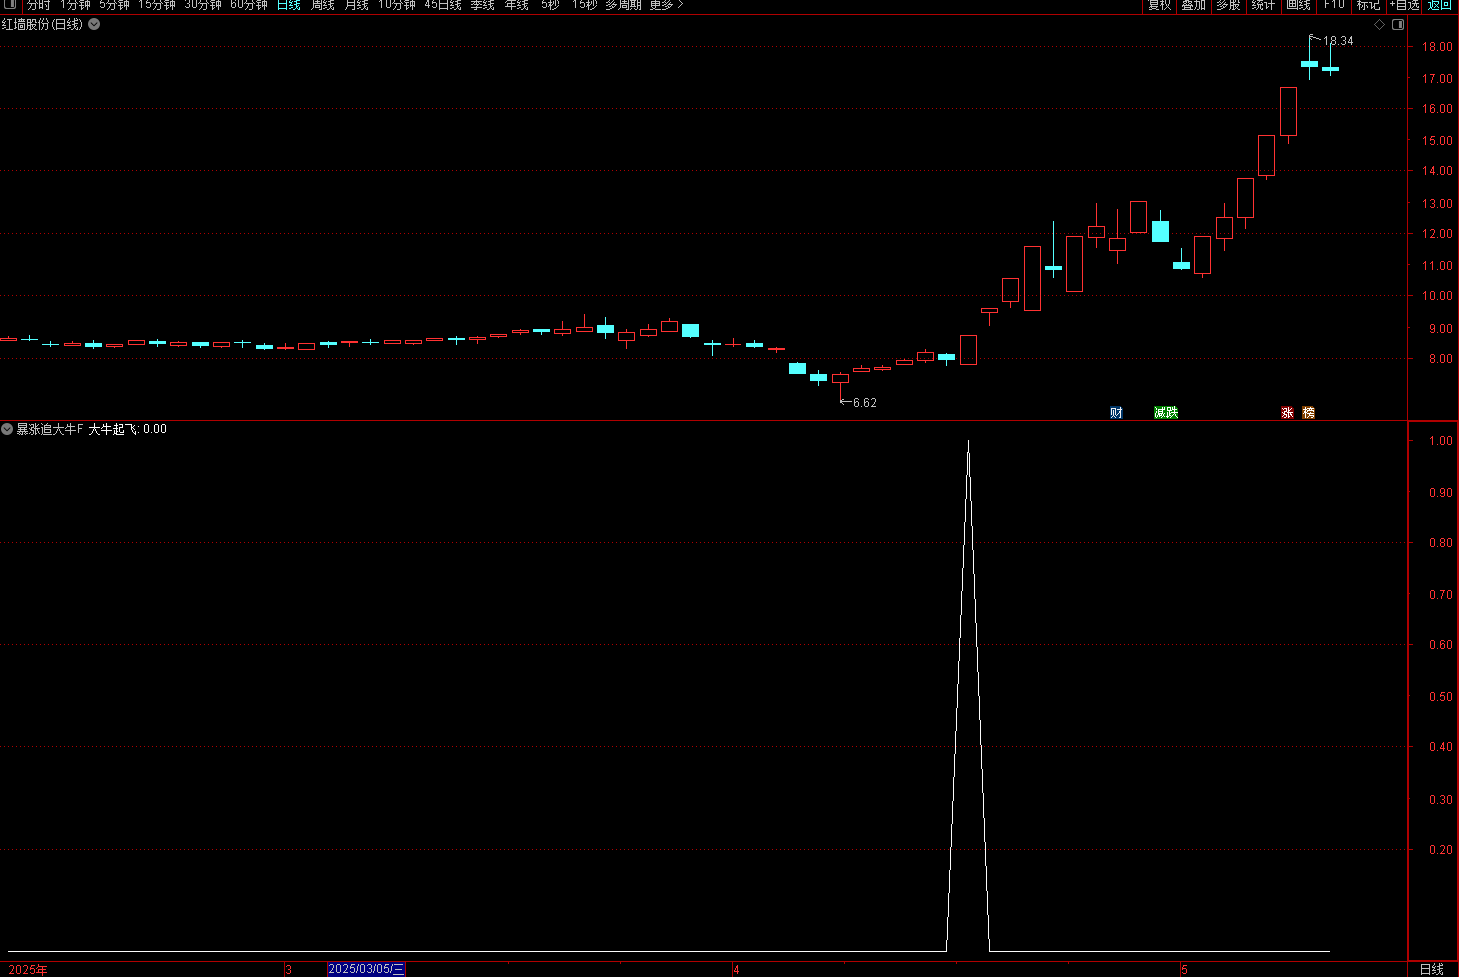Select the 日线 daily chart tab
This screenshot has width=1459, height=977.
(x=289, y=5)
